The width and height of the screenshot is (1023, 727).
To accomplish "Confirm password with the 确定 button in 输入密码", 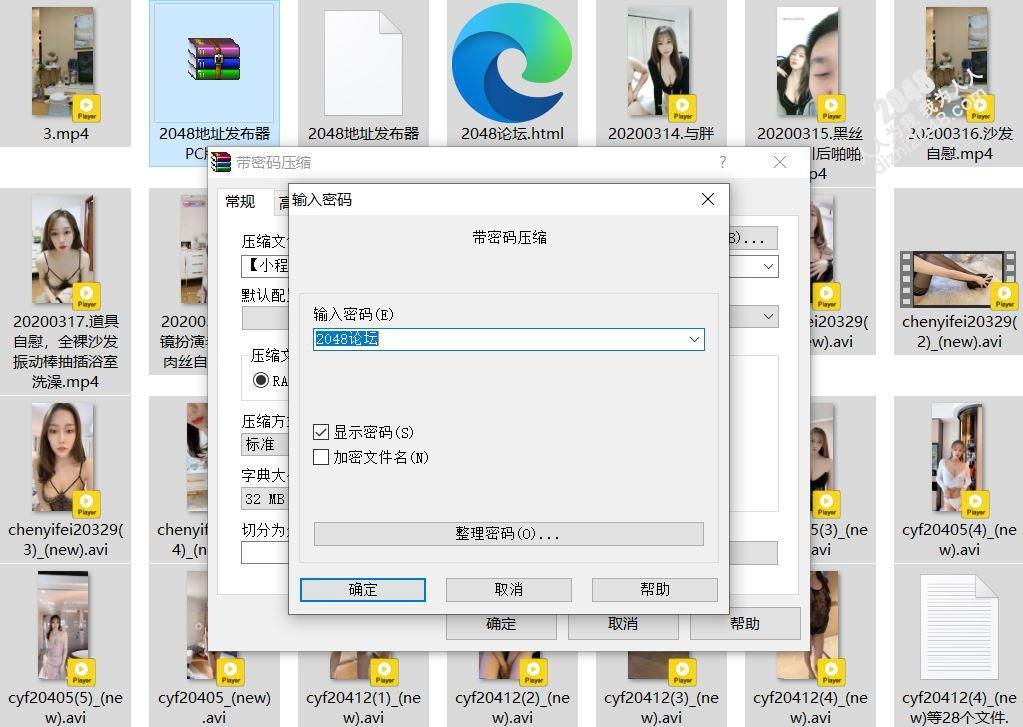I will click(x=362, y=590).
